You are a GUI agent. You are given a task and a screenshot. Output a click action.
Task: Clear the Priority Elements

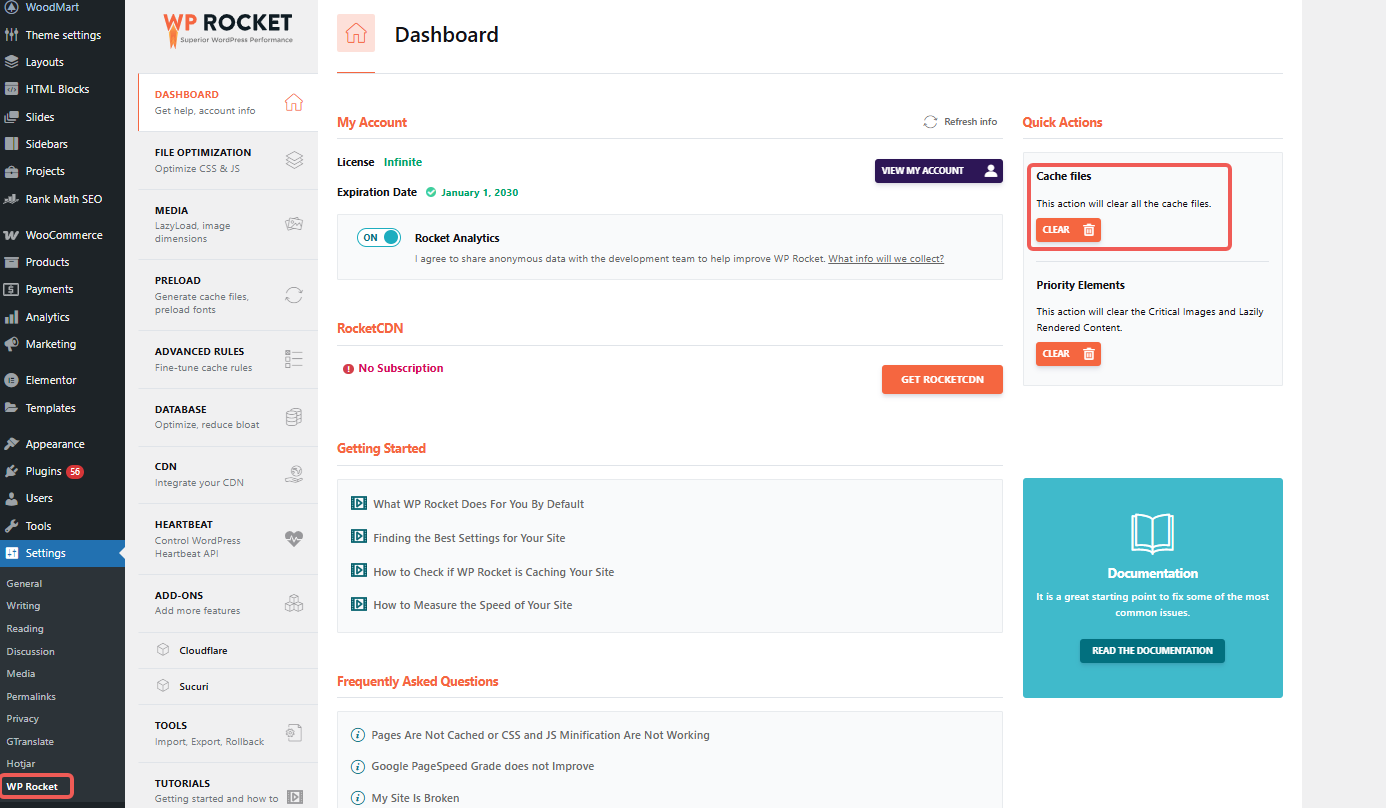tap(1068, 354)
